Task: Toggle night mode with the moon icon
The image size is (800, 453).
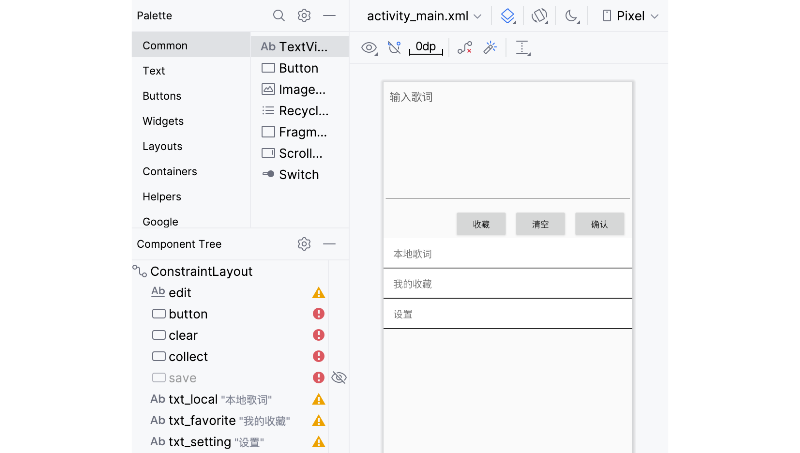Action: click(571, 16)
